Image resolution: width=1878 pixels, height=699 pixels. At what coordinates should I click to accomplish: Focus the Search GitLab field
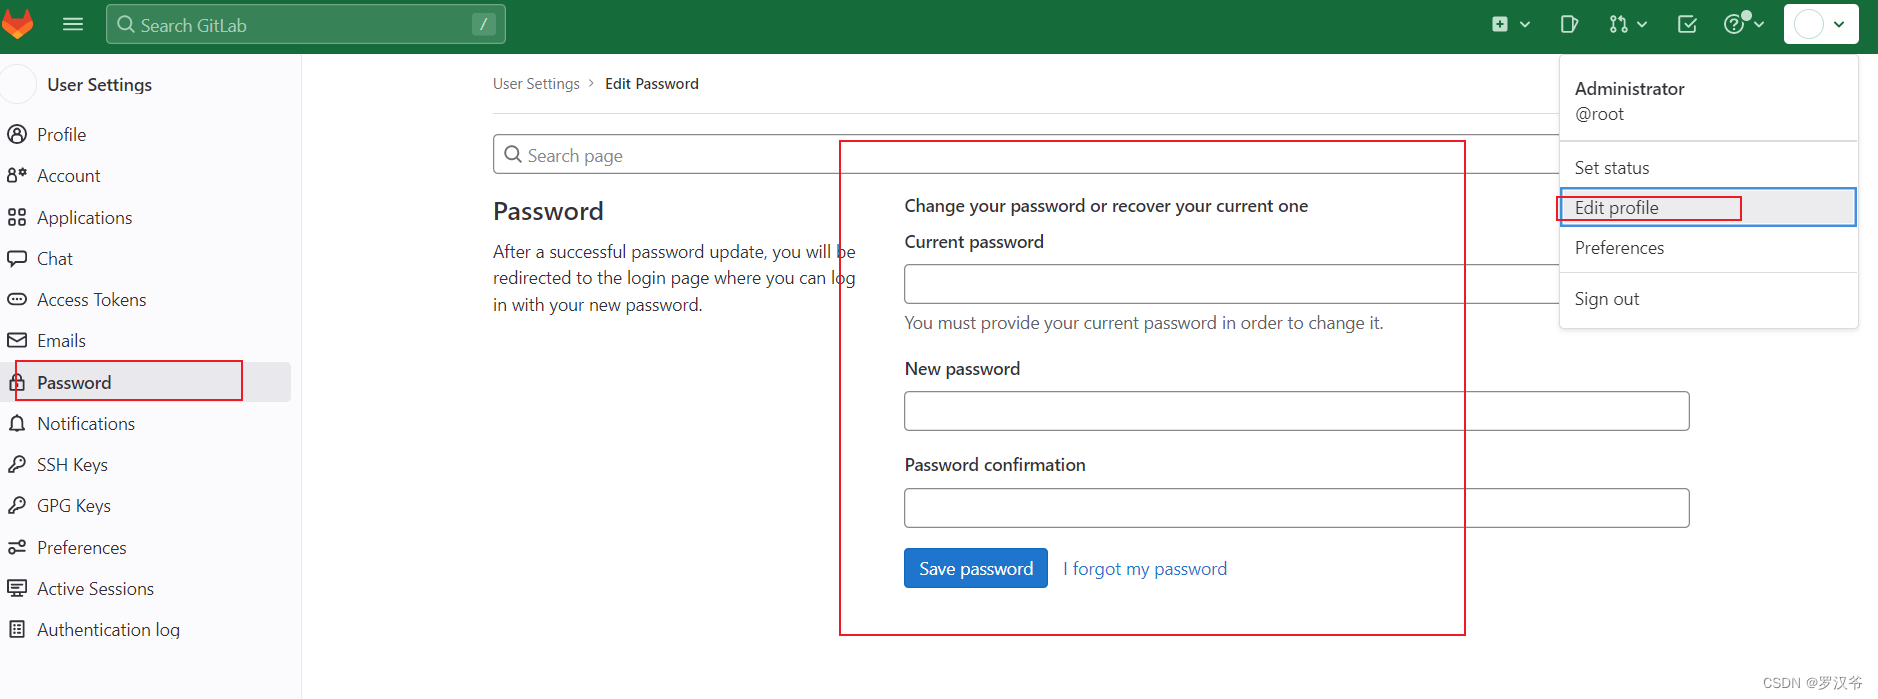click(x=306, y=24)
